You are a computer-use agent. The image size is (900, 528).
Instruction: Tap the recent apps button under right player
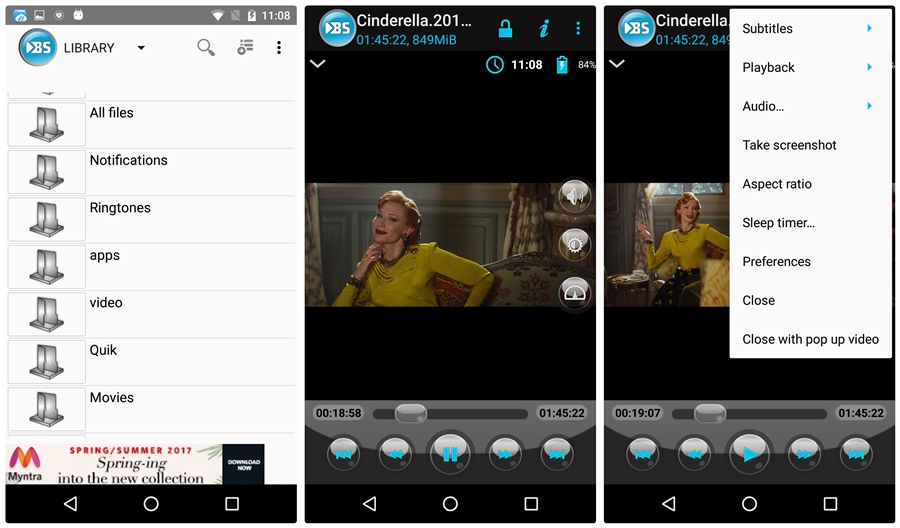click(x=830, y=504)
